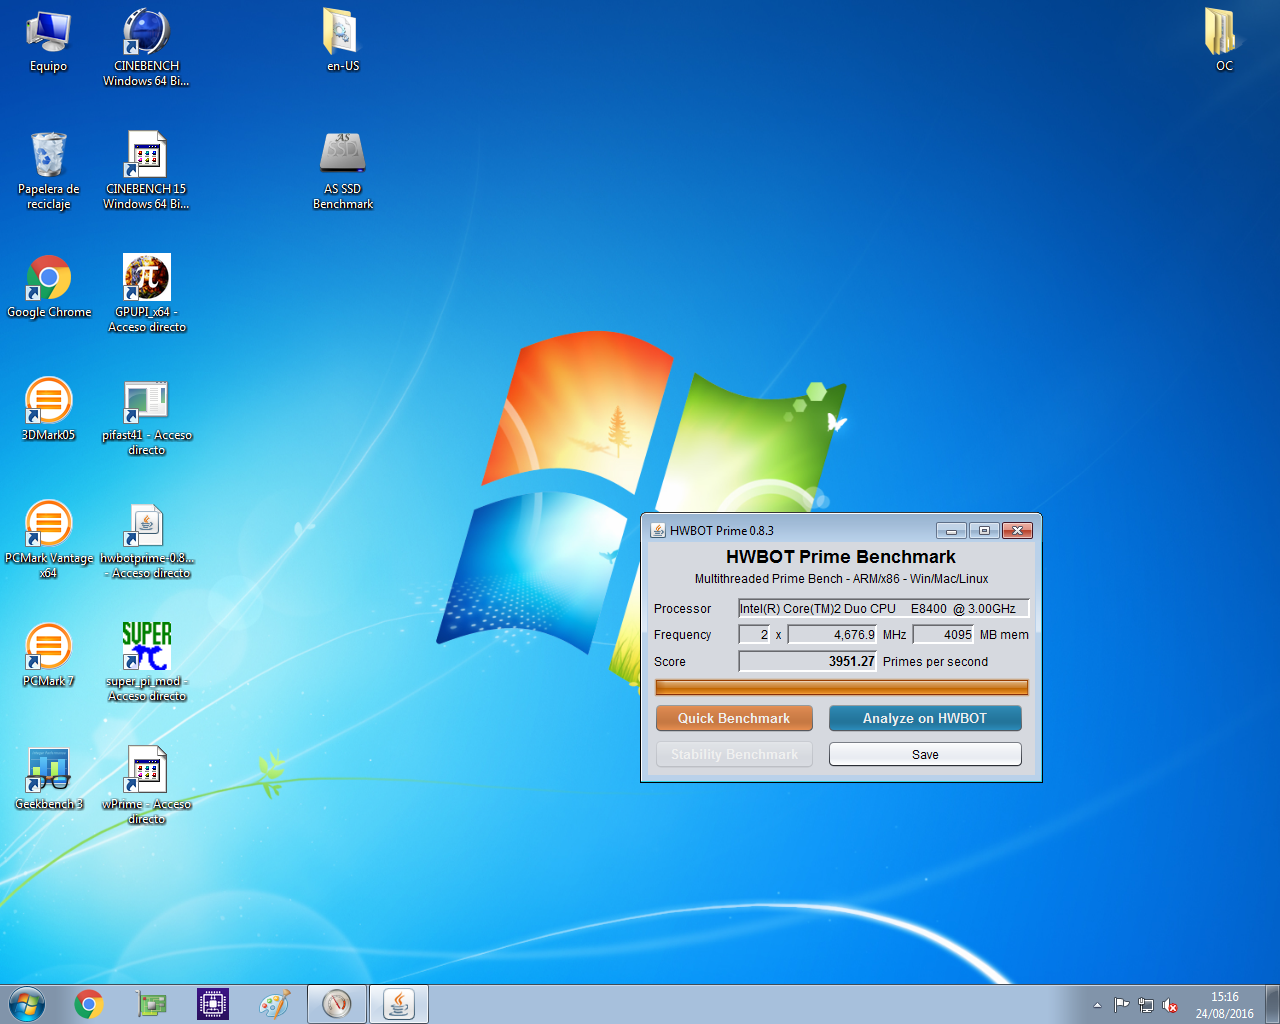Select Geekbench 3 desktop icon
The image size is (1280, 1024).
[48, 779]
